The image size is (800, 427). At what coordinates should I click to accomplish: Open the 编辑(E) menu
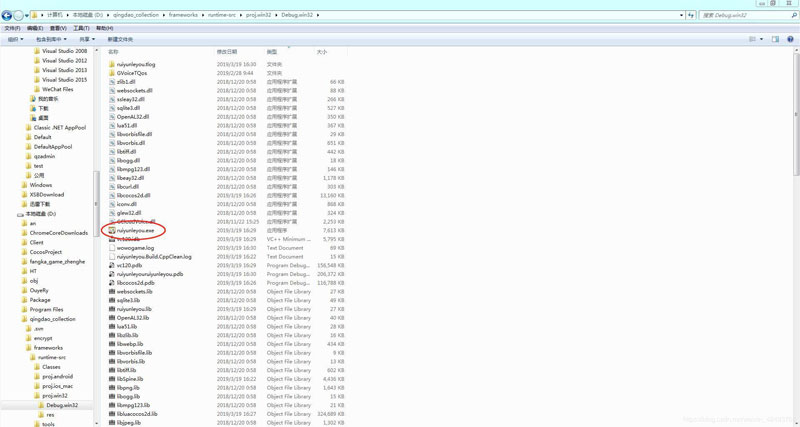point(35,29)
